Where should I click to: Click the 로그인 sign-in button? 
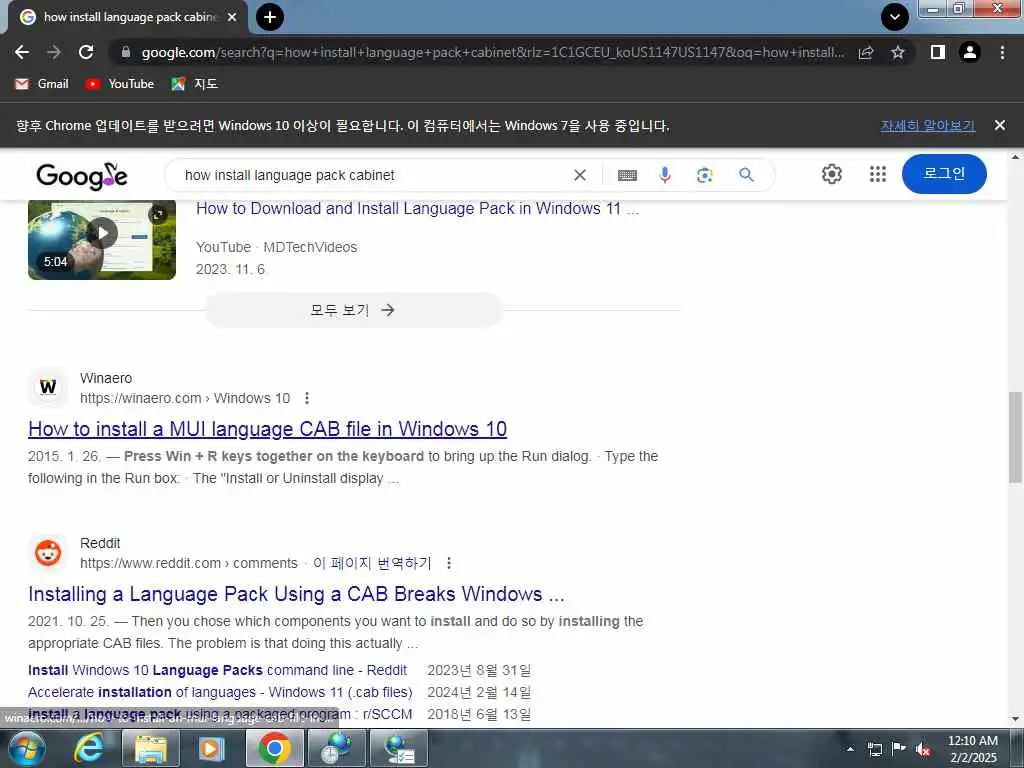[x=944, y=174]
